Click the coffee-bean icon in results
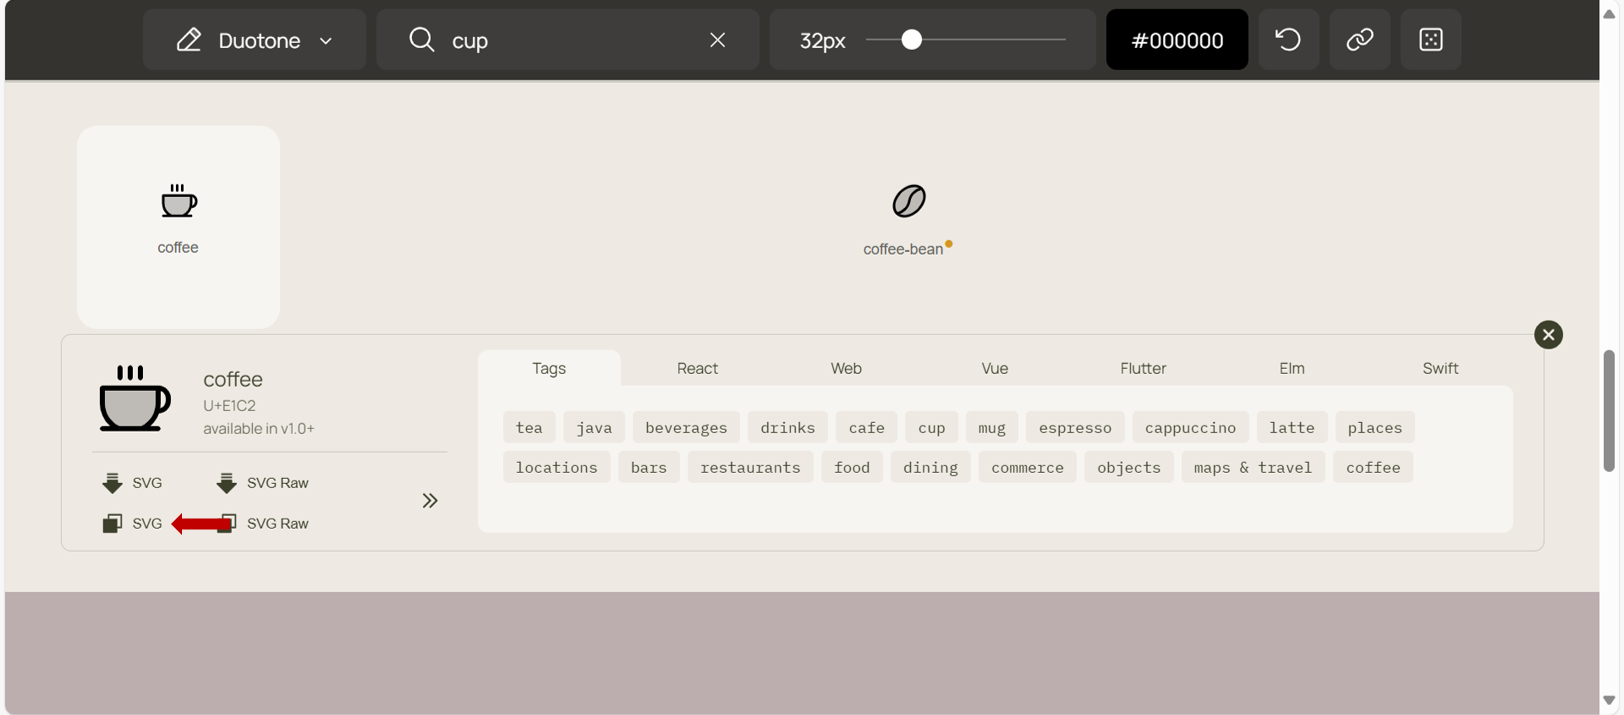Viewport: 1624px width, 715px height. [908, 202]
